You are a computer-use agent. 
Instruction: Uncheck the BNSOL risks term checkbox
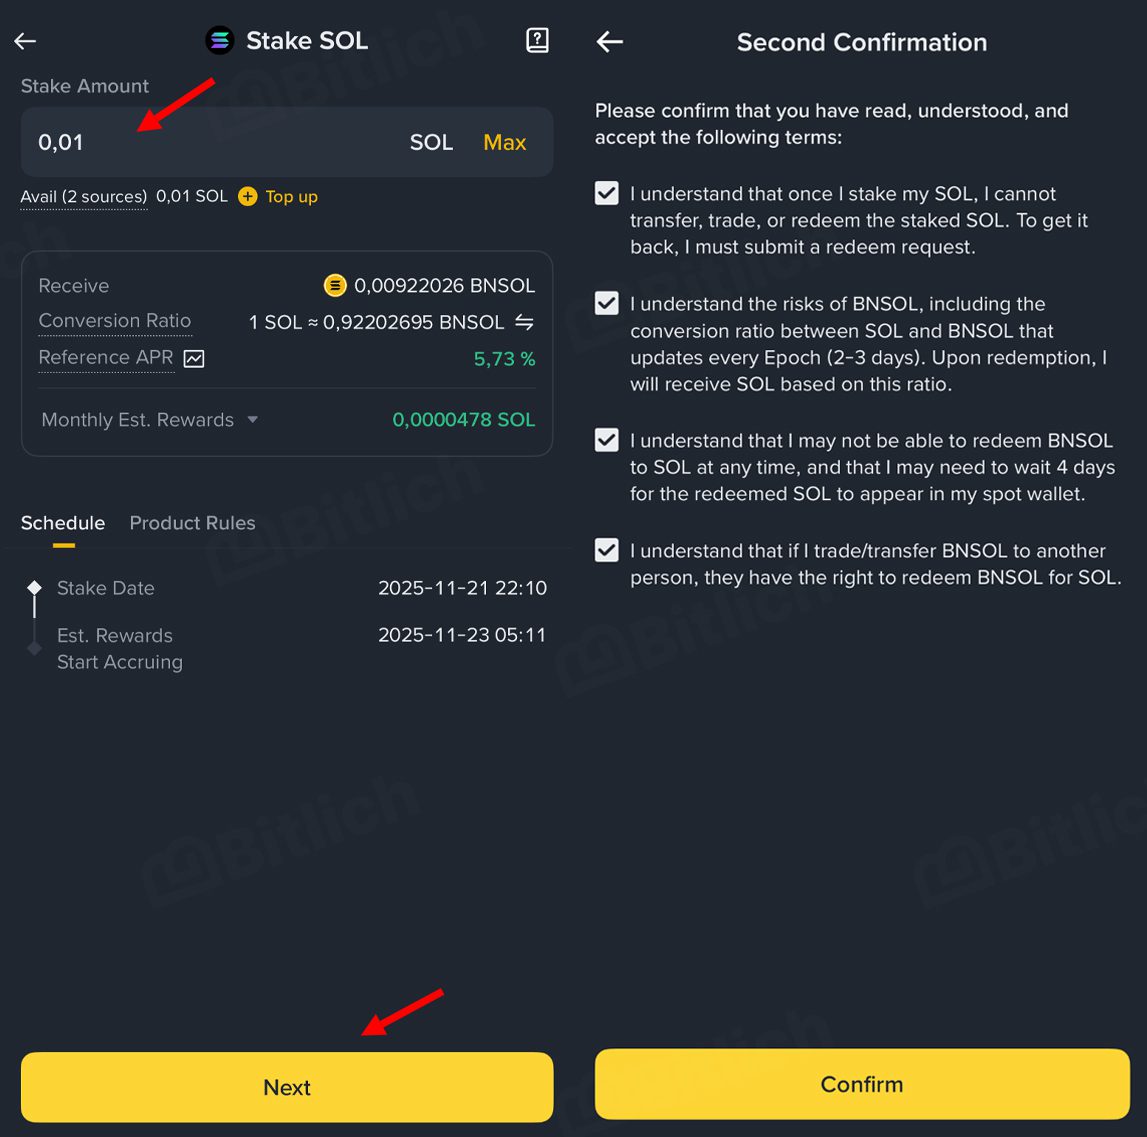pos(606,303)
